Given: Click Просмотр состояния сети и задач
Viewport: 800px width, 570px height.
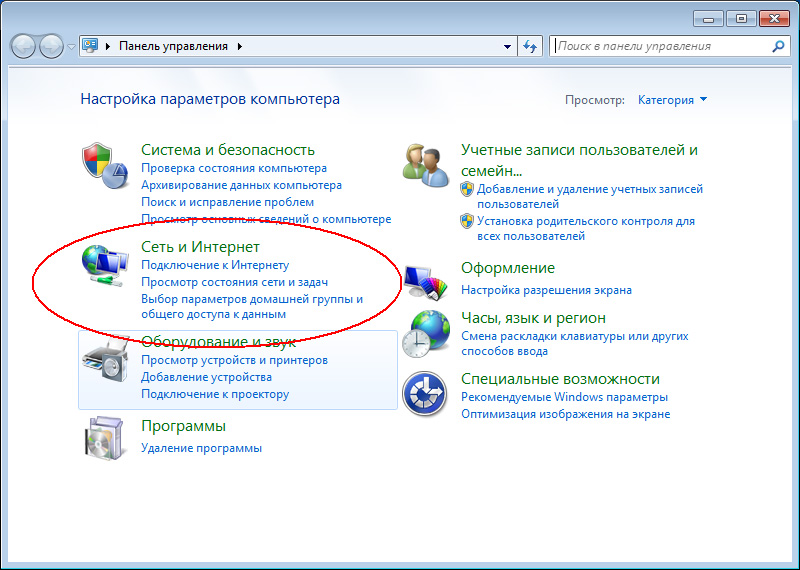Looking at the screenshot, I should [x=234, y=282].
